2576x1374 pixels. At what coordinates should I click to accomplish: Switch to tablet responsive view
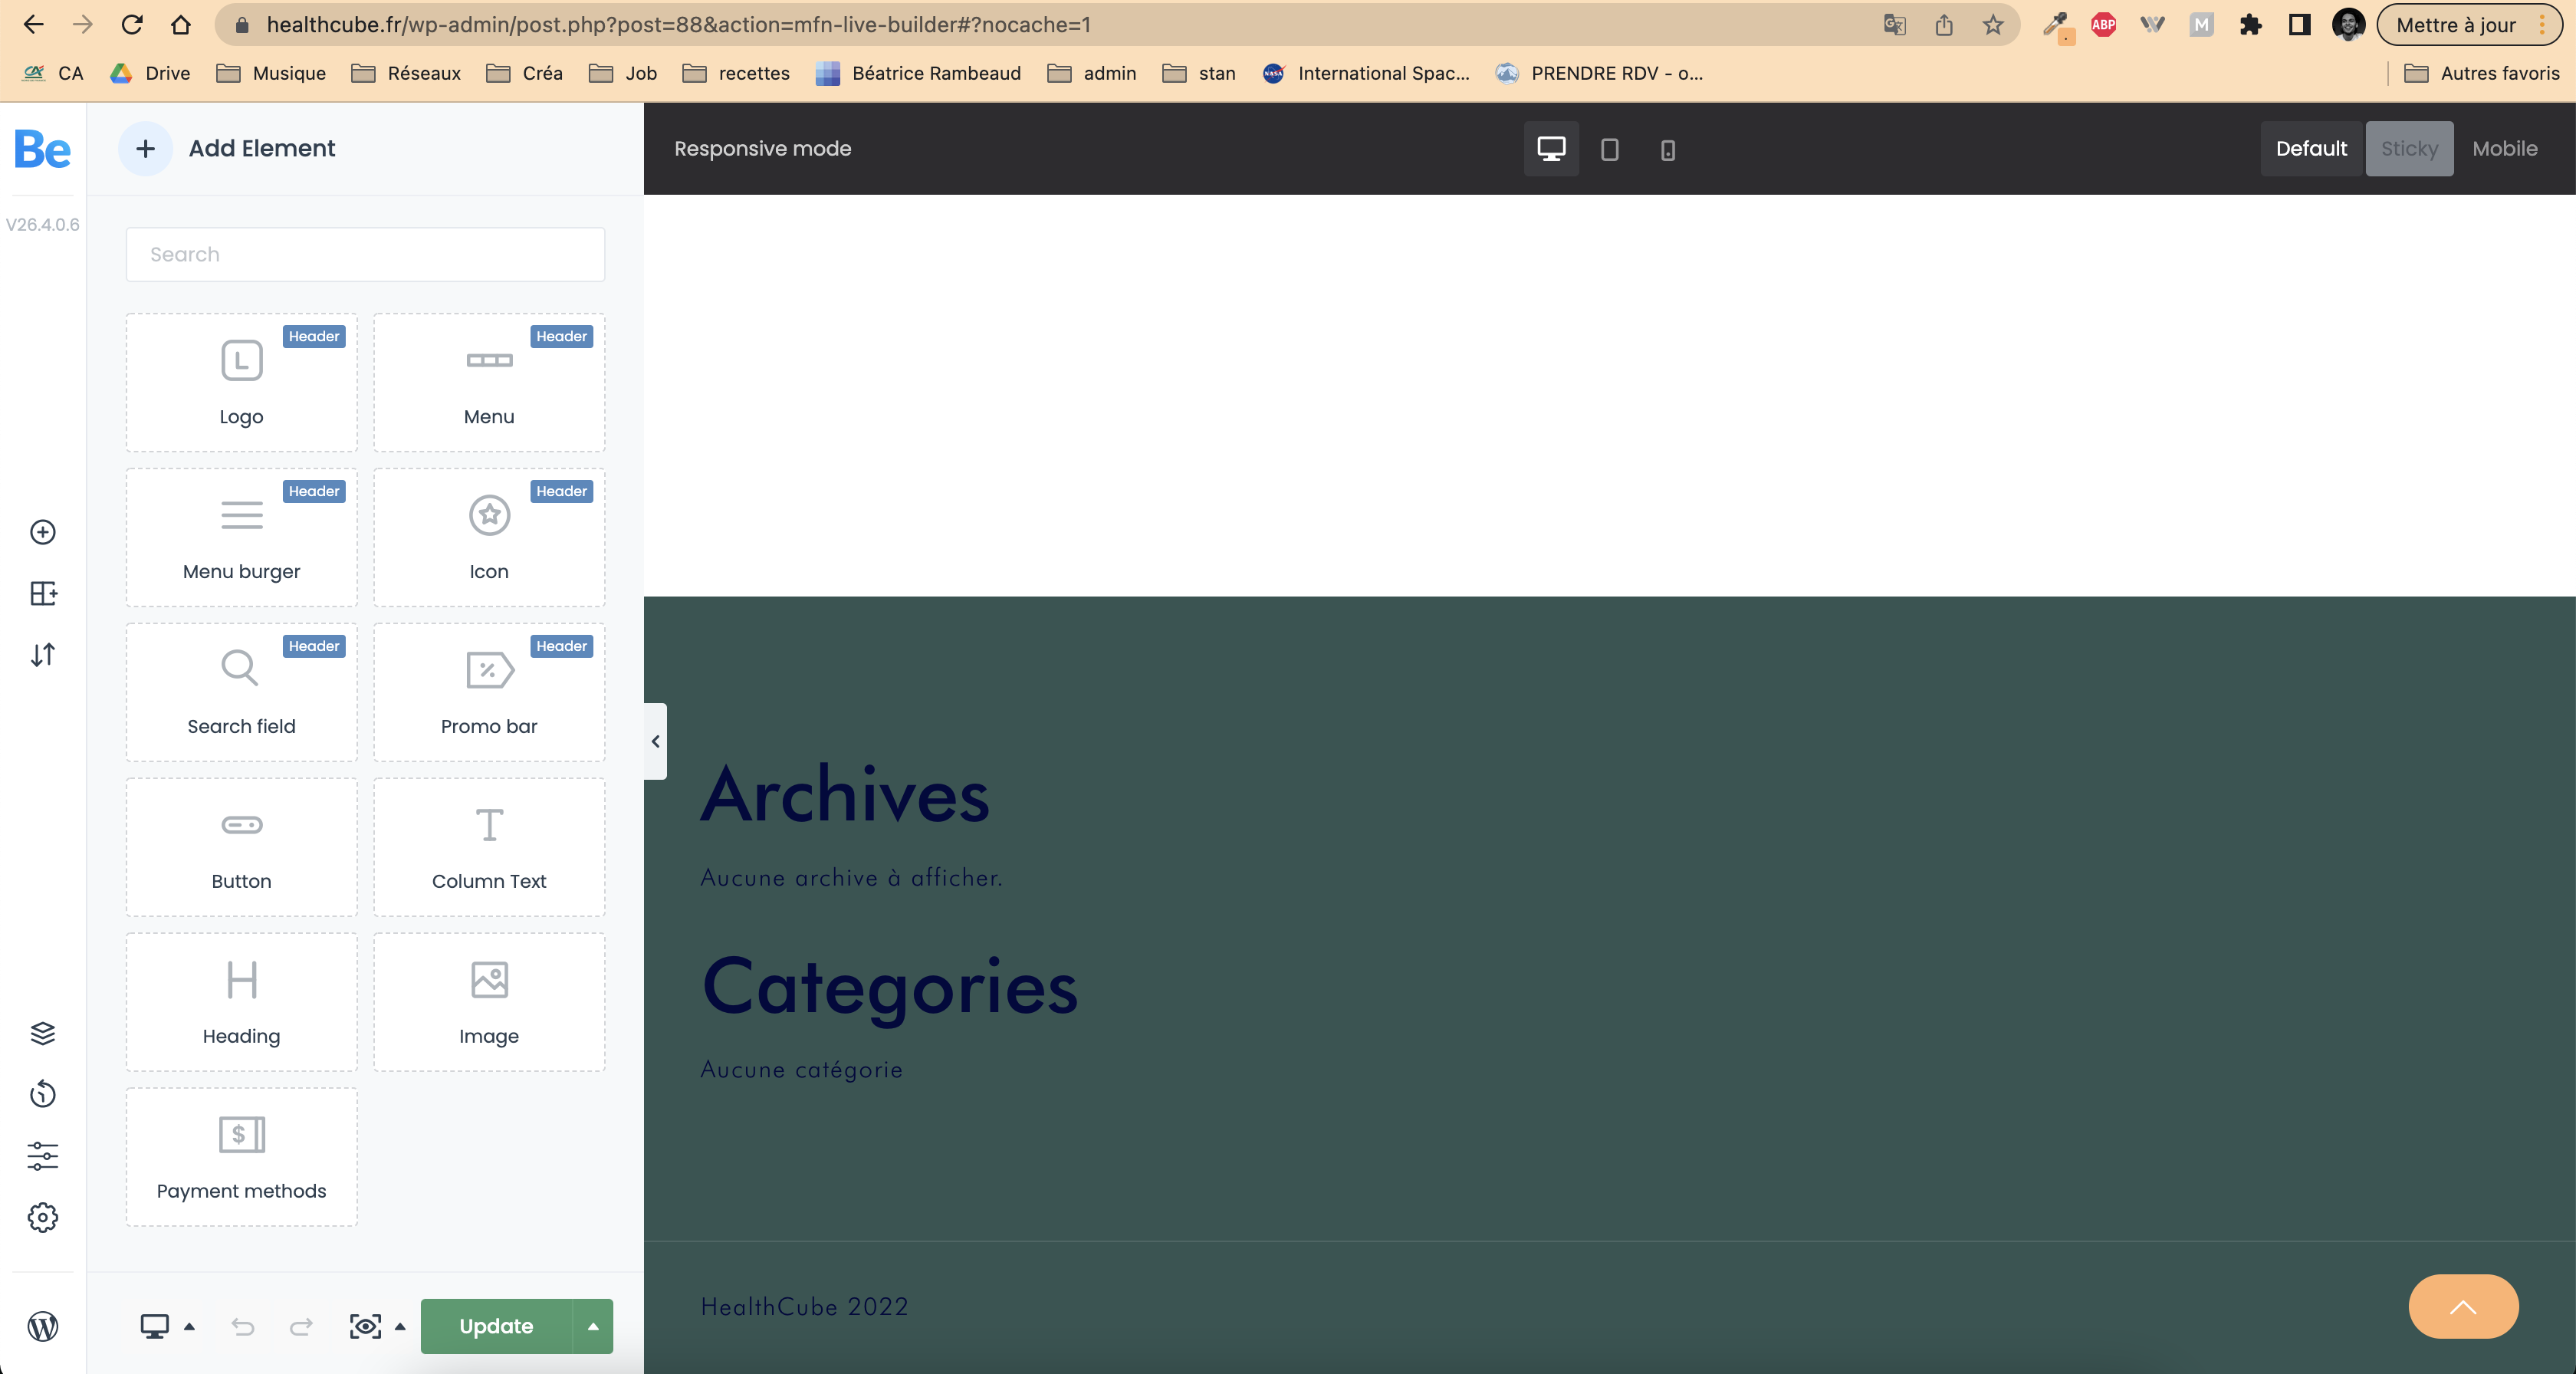(1609, 149)
